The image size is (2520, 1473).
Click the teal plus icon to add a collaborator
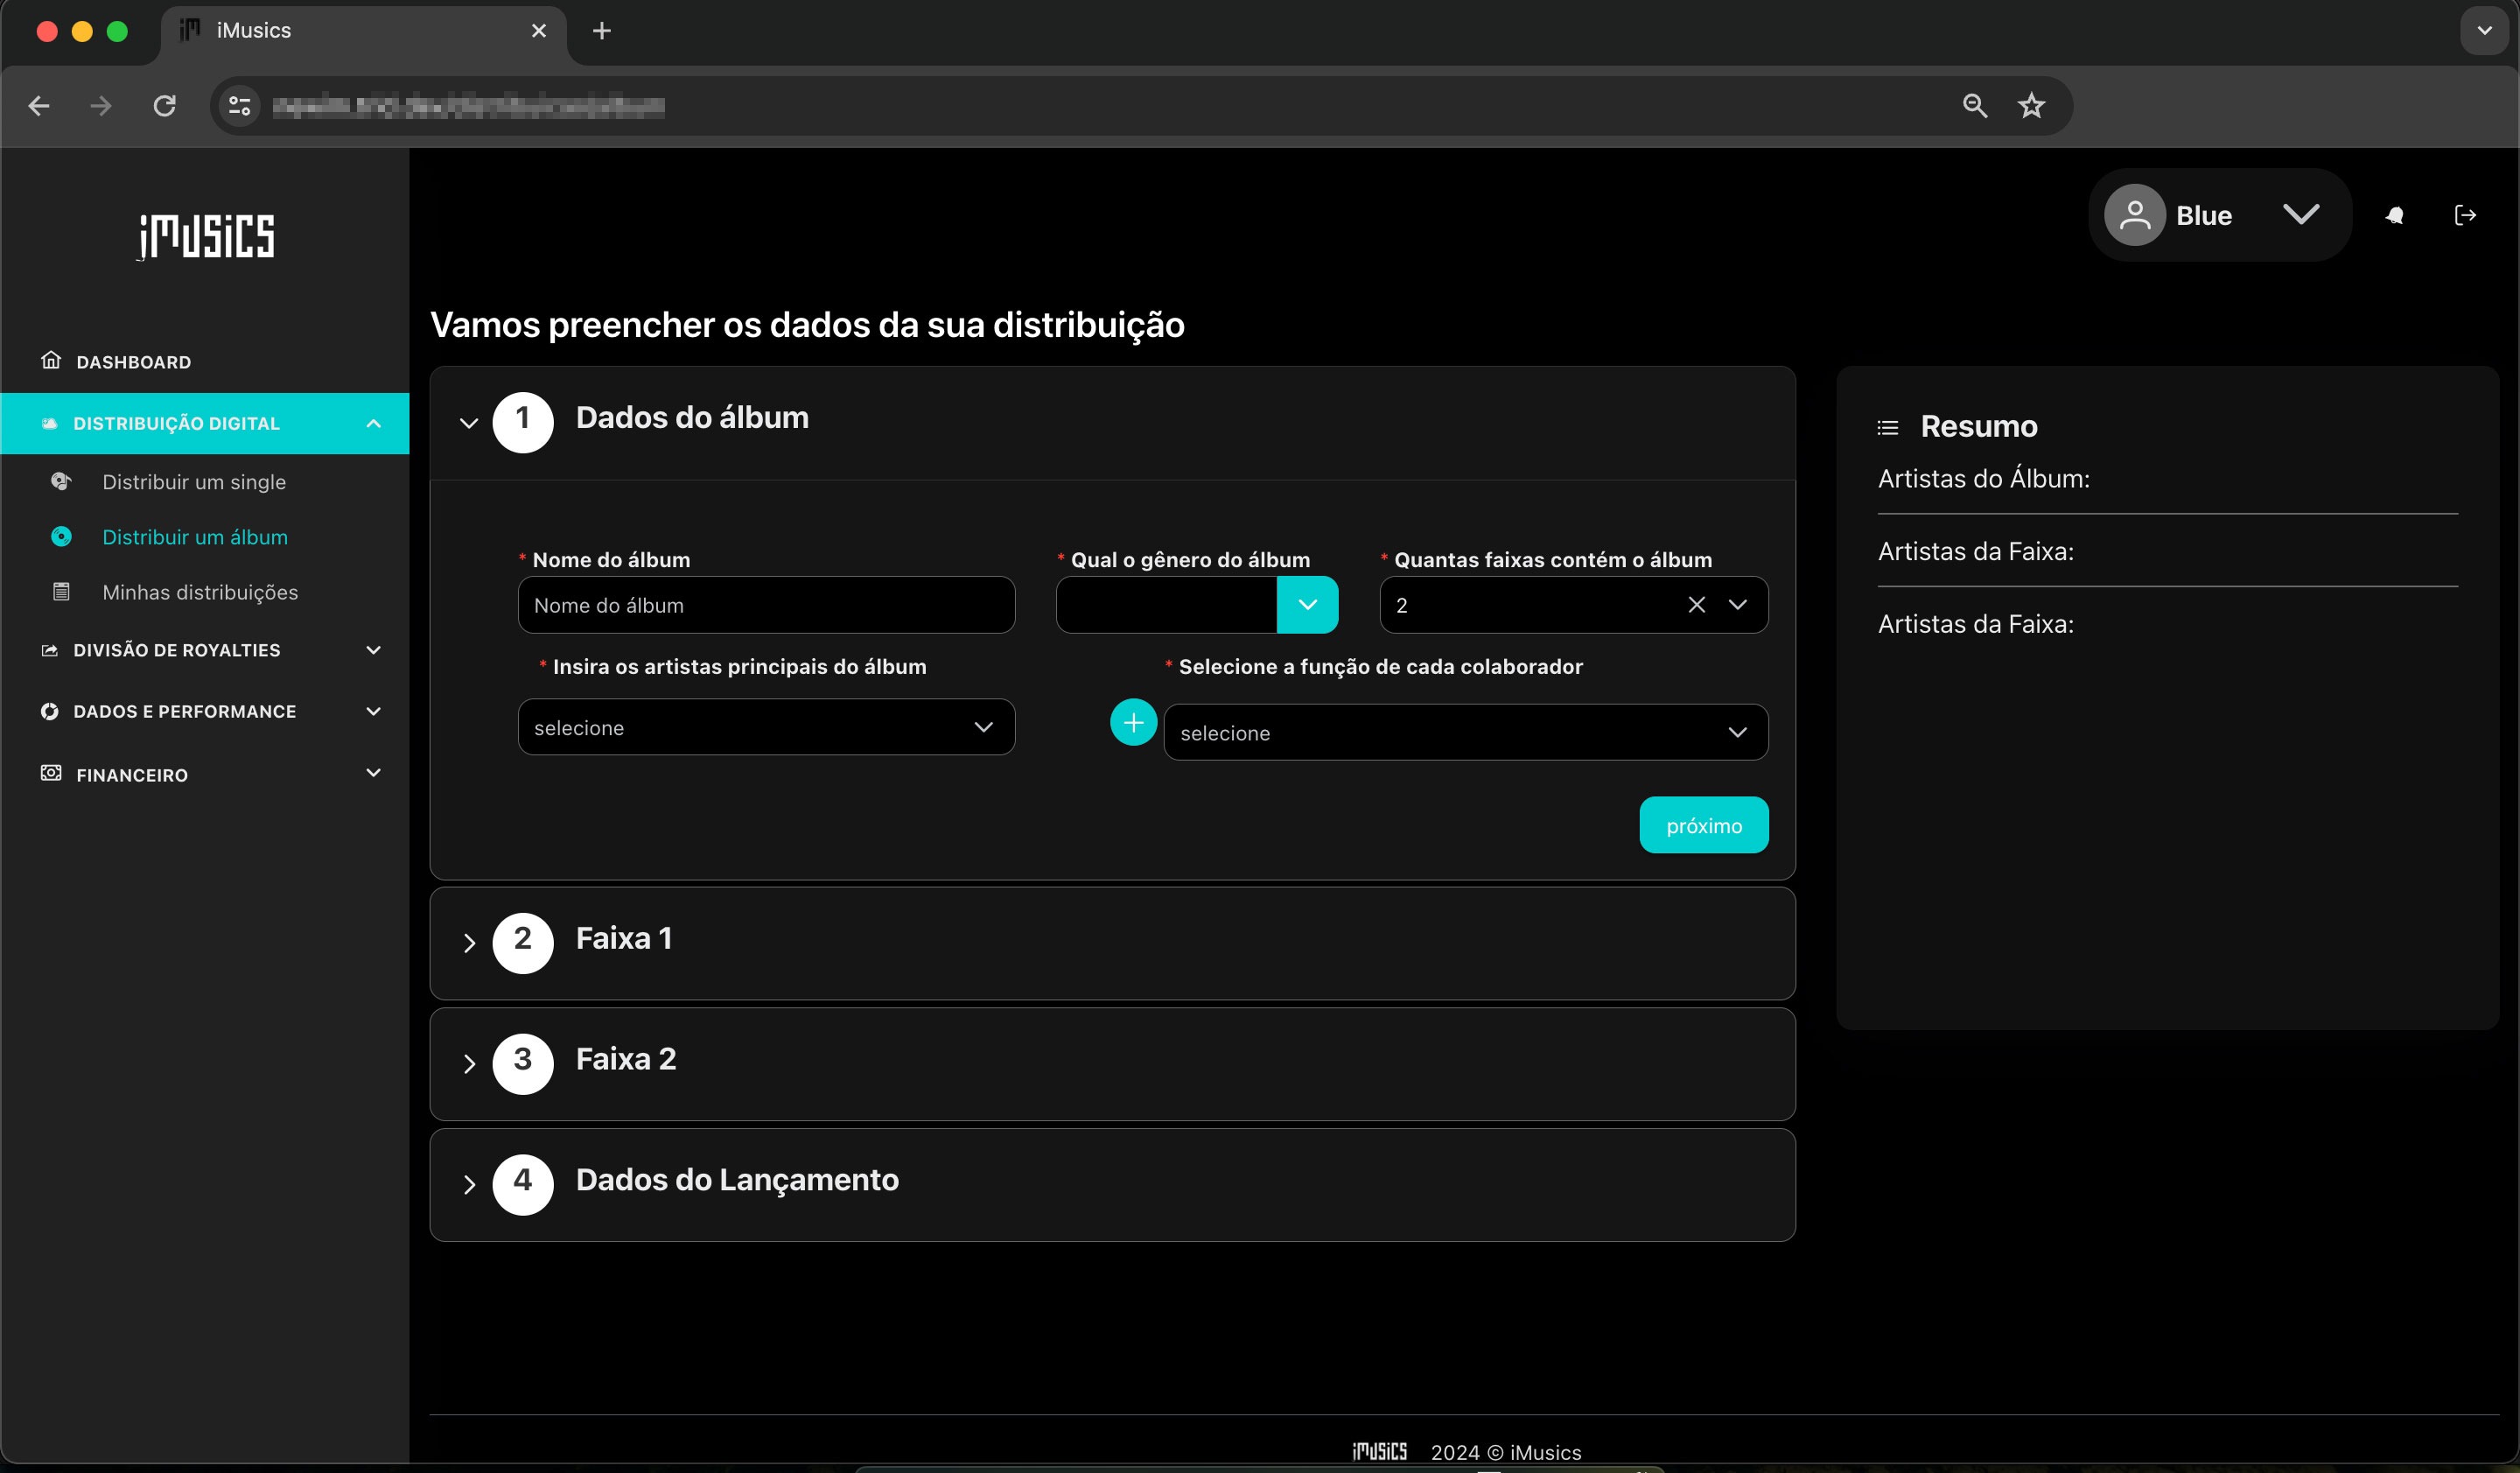coord(1133,722)
